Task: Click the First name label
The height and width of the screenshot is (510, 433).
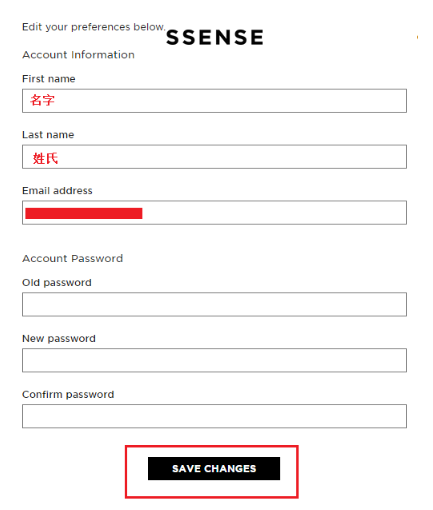Action: [x=49, y=79]
